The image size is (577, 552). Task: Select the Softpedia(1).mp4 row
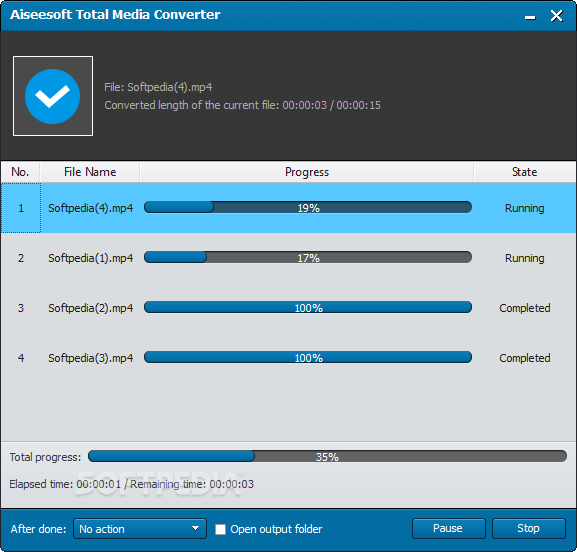288,258
